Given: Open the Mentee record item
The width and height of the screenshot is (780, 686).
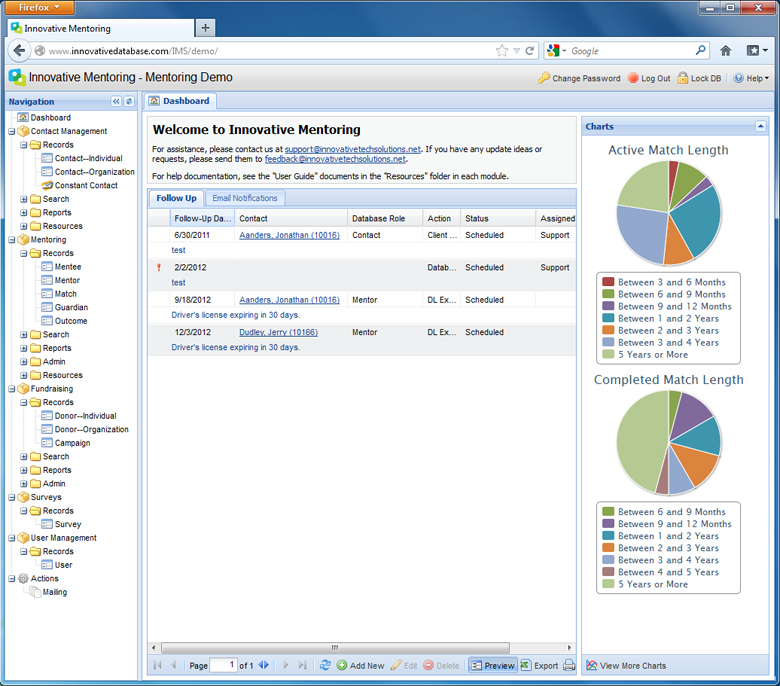Looking at the screenshot, I should [61, 267].
